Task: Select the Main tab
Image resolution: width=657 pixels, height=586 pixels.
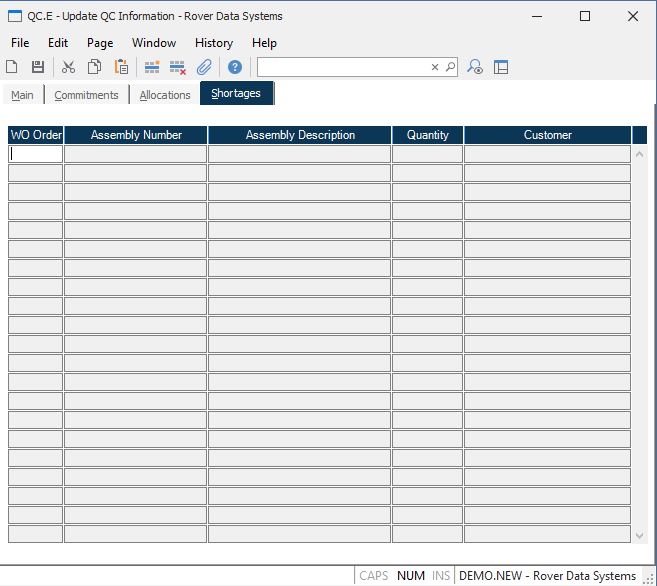Action: 22,95
